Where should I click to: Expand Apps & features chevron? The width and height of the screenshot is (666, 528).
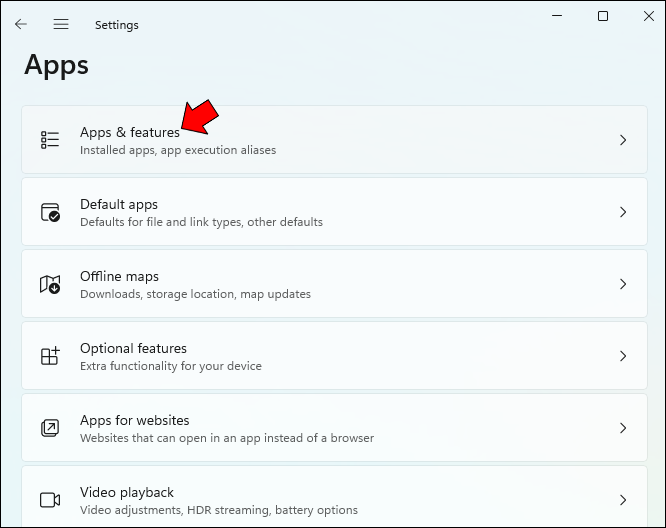[623, 140]
